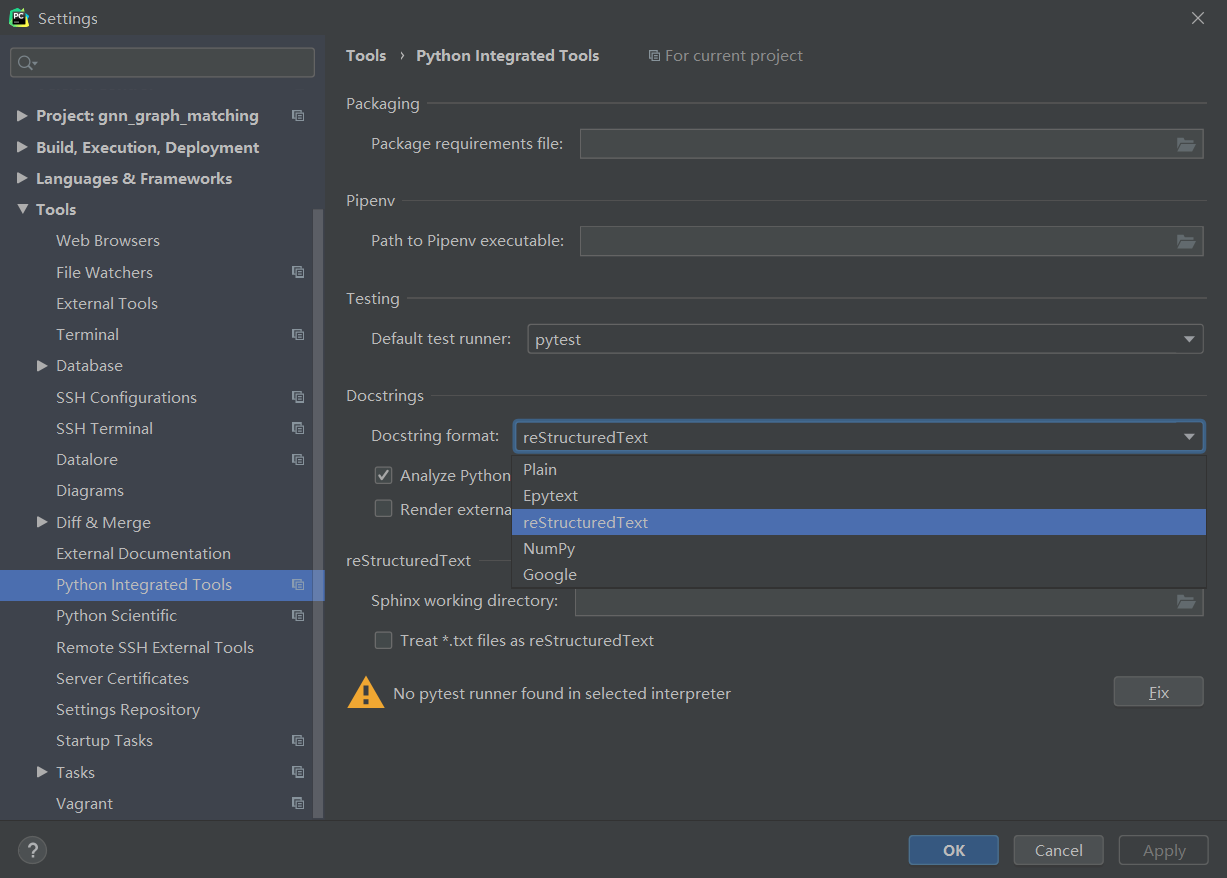
Task: Click project-level icon beside Vagrant
Action: [298, 803]
